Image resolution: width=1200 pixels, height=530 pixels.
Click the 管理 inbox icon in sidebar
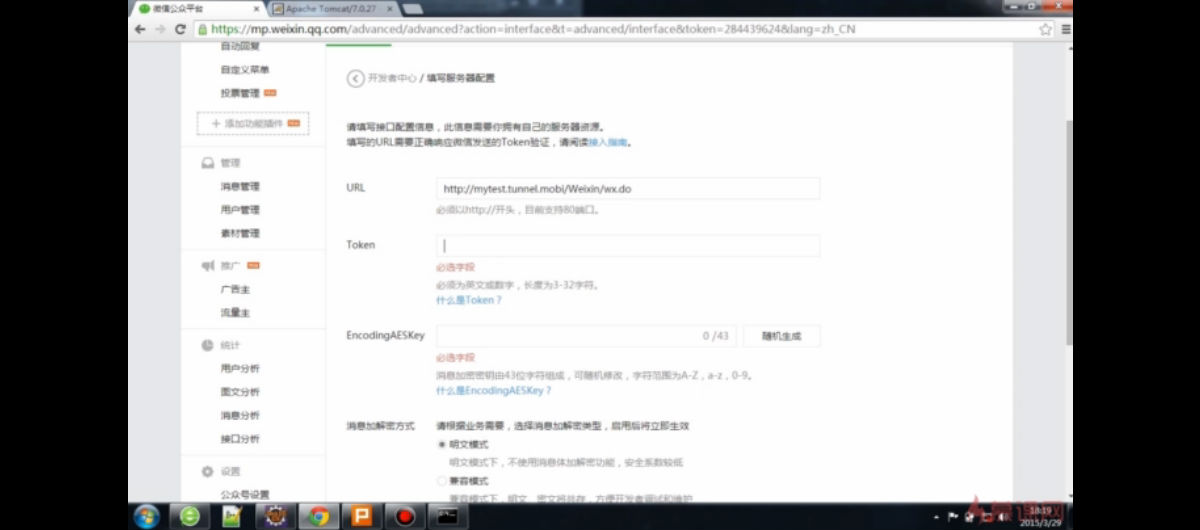pyautogui.click(x=207, y=163)
